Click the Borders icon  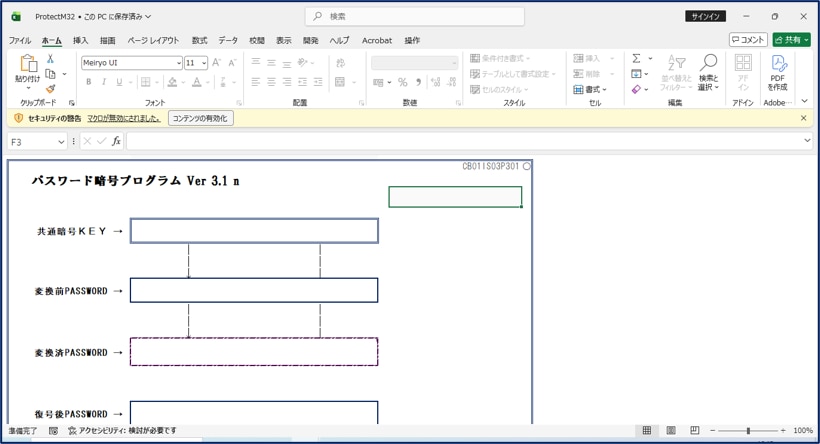click(x=146, y=82)
